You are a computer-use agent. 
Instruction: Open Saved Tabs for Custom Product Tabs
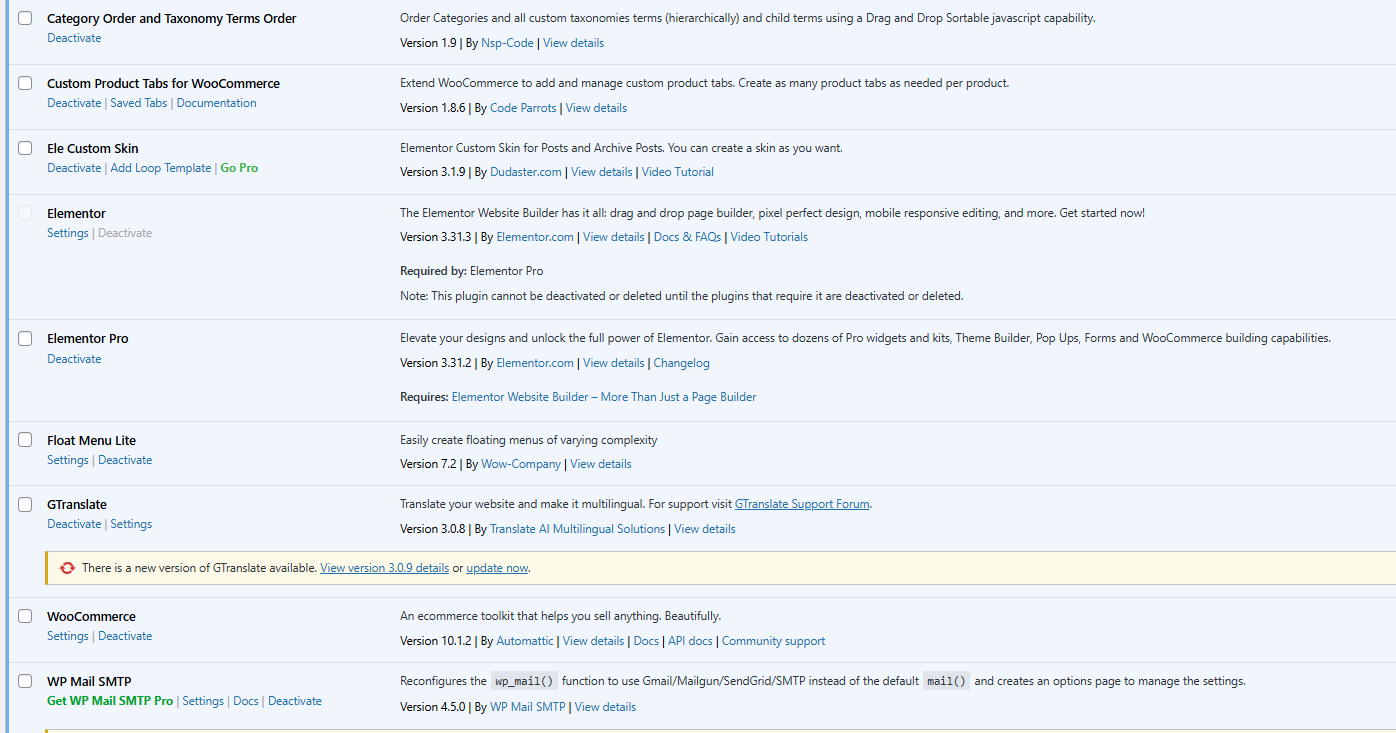139,103
